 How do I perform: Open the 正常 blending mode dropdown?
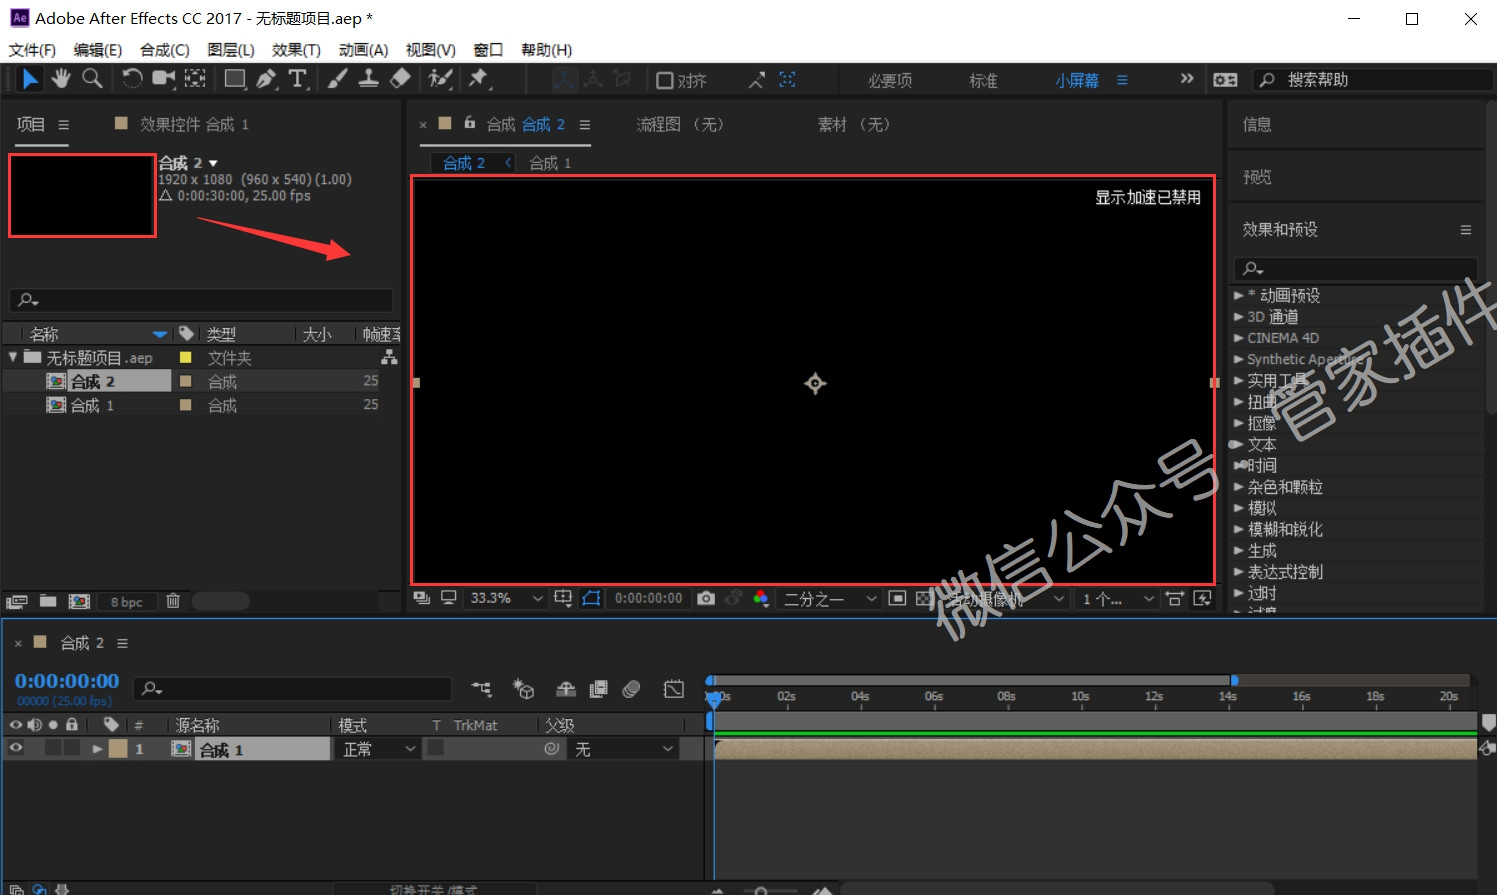(x=378, y=748)
